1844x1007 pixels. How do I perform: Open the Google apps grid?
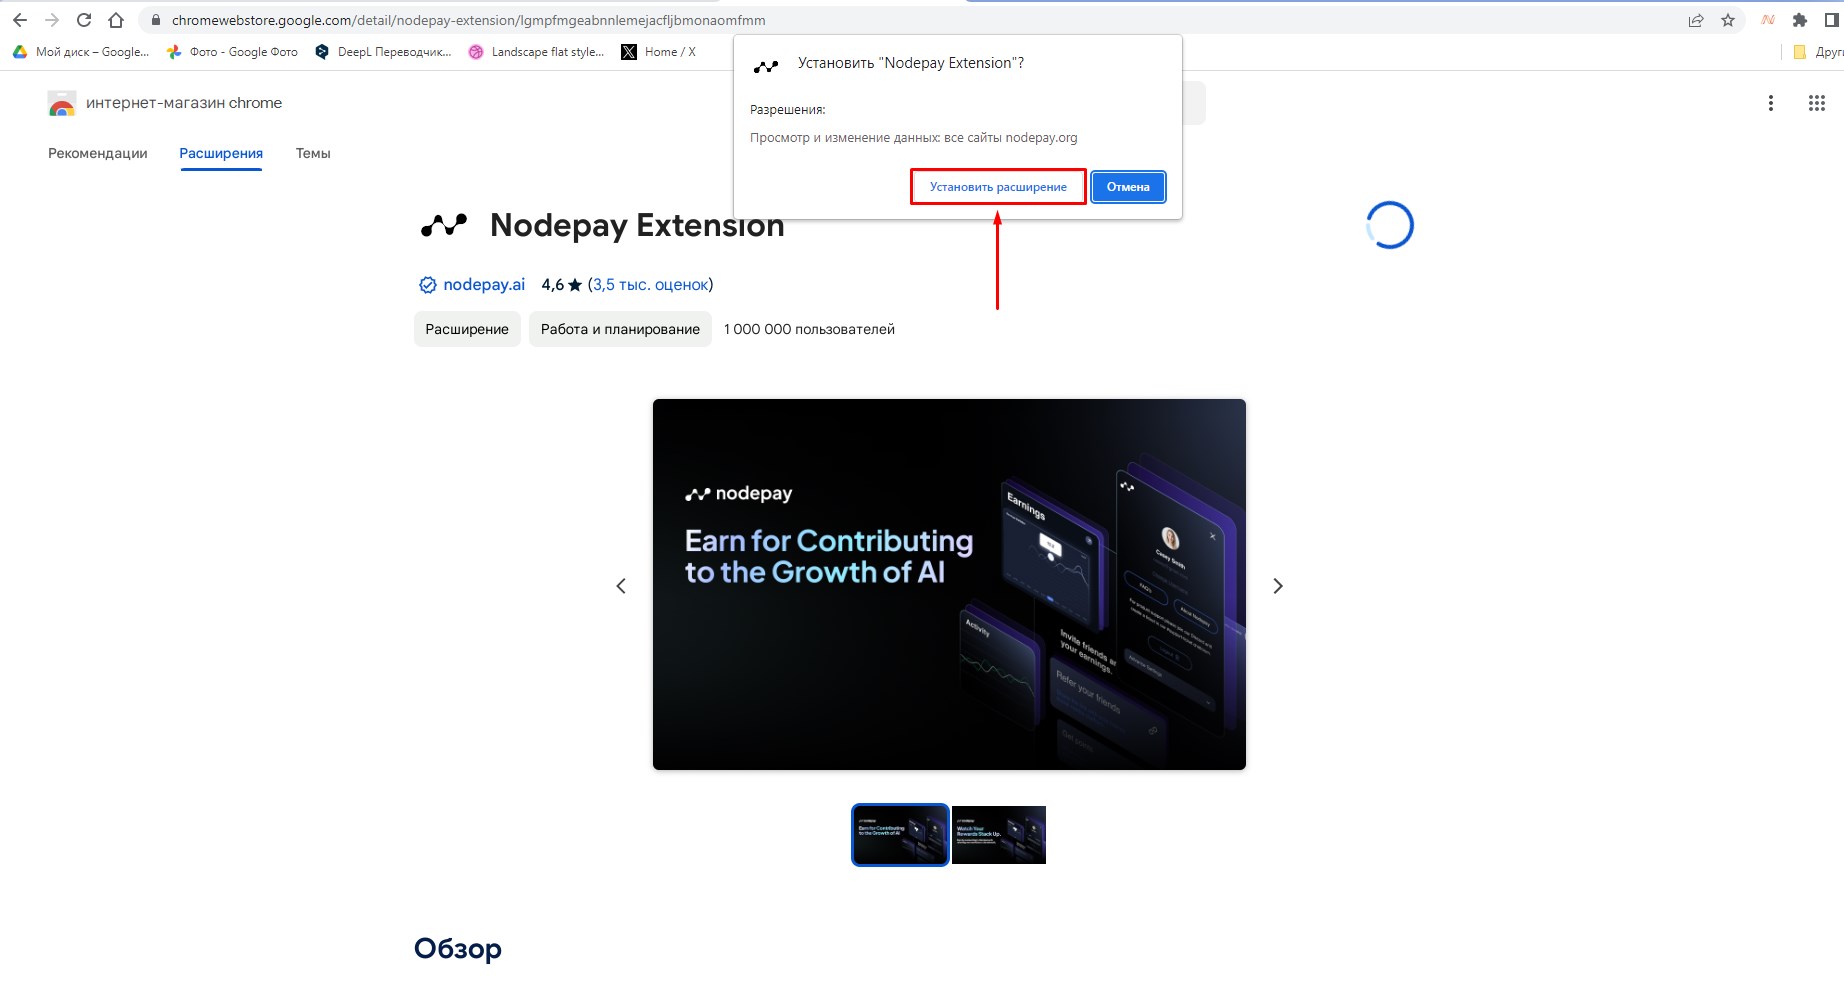(x=1817, y=103)
